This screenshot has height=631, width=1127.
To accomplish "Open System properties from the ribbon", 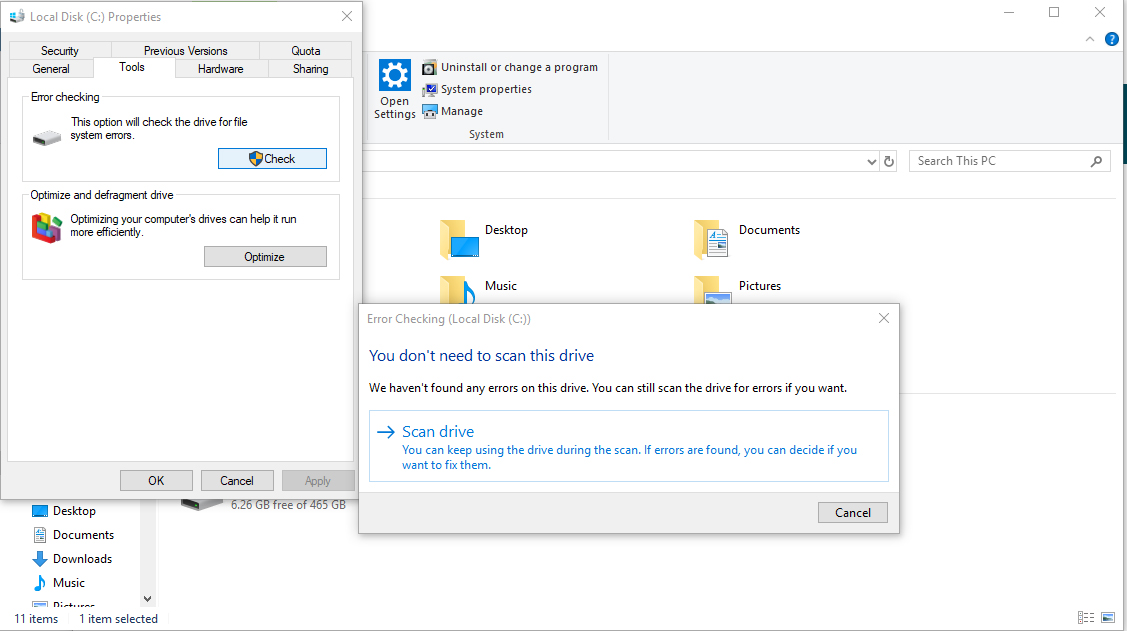I will [431, 89].
